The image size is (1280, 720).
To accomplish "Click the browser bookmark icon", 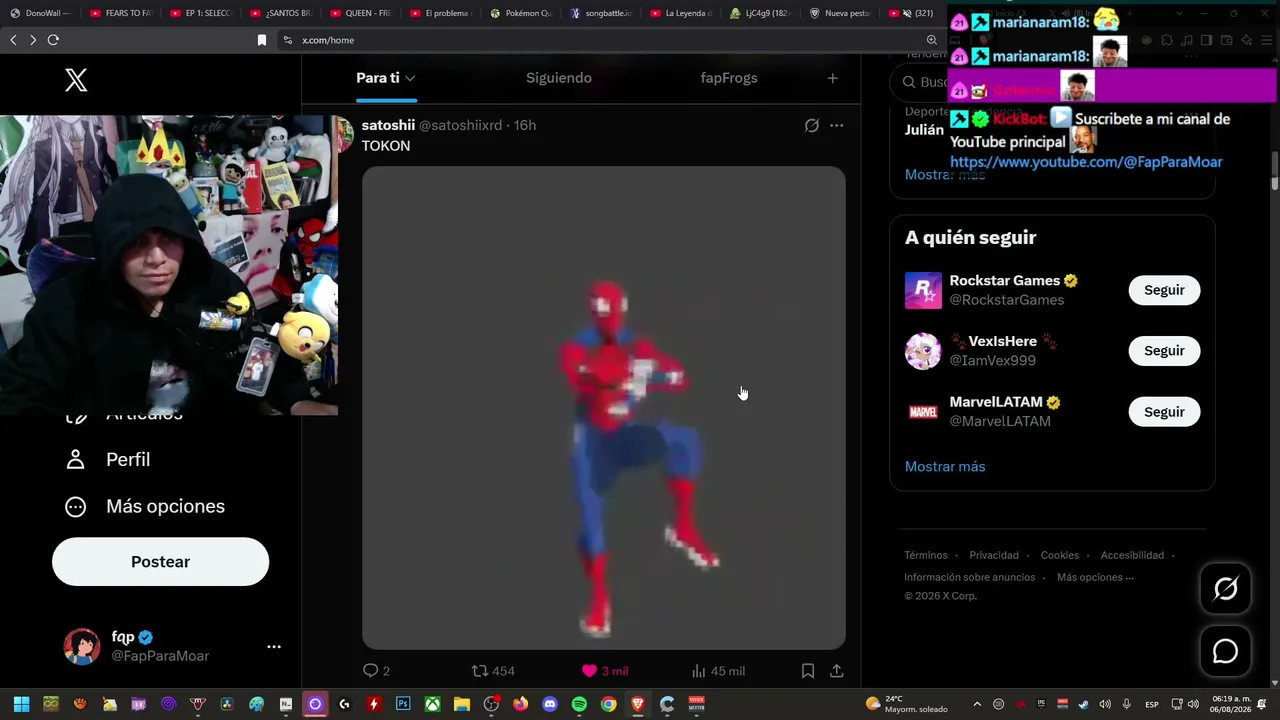I will [x=262, y=40].
